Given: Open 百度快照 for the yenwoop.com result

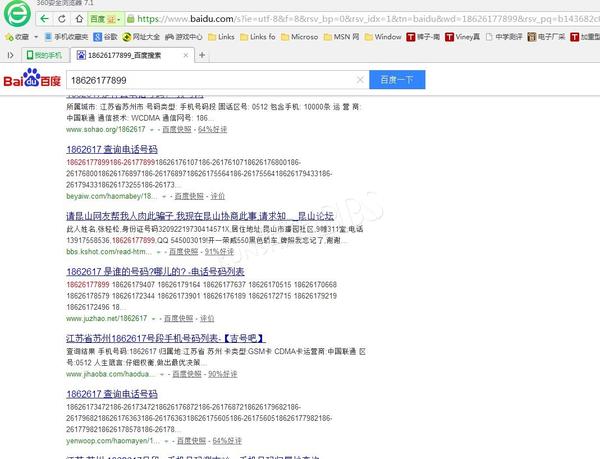Looking at the screenshot, I should pos(192,441).
